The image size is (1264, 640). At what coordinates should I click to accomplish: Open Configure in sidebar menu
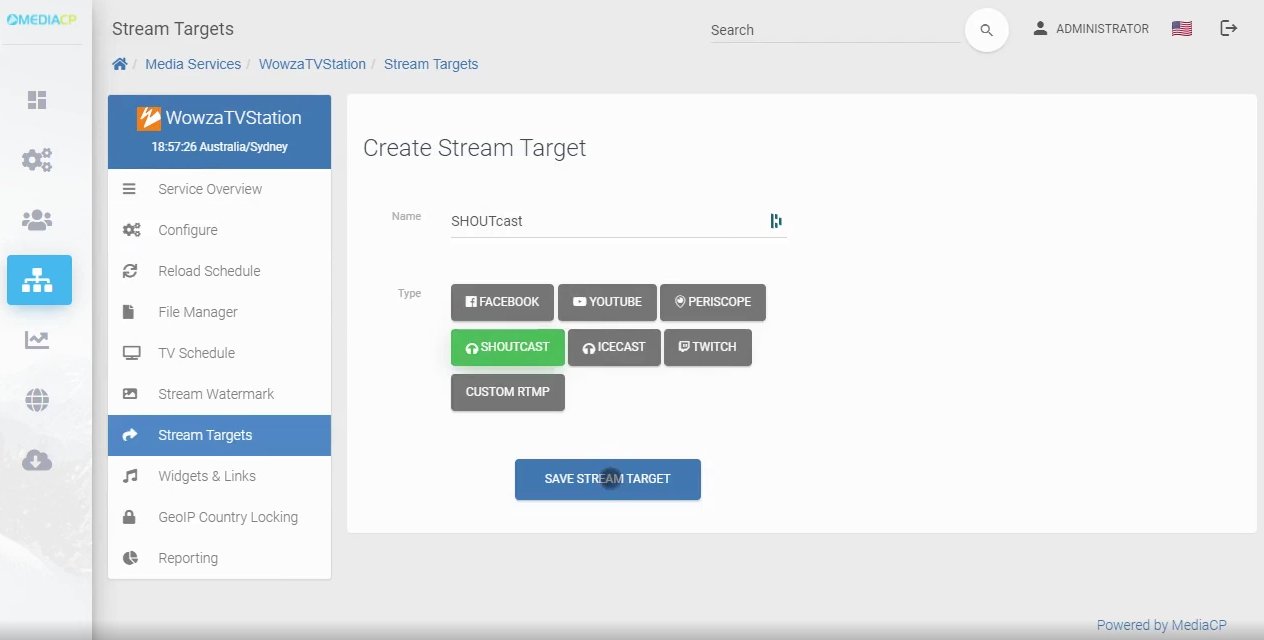(219, 230)
